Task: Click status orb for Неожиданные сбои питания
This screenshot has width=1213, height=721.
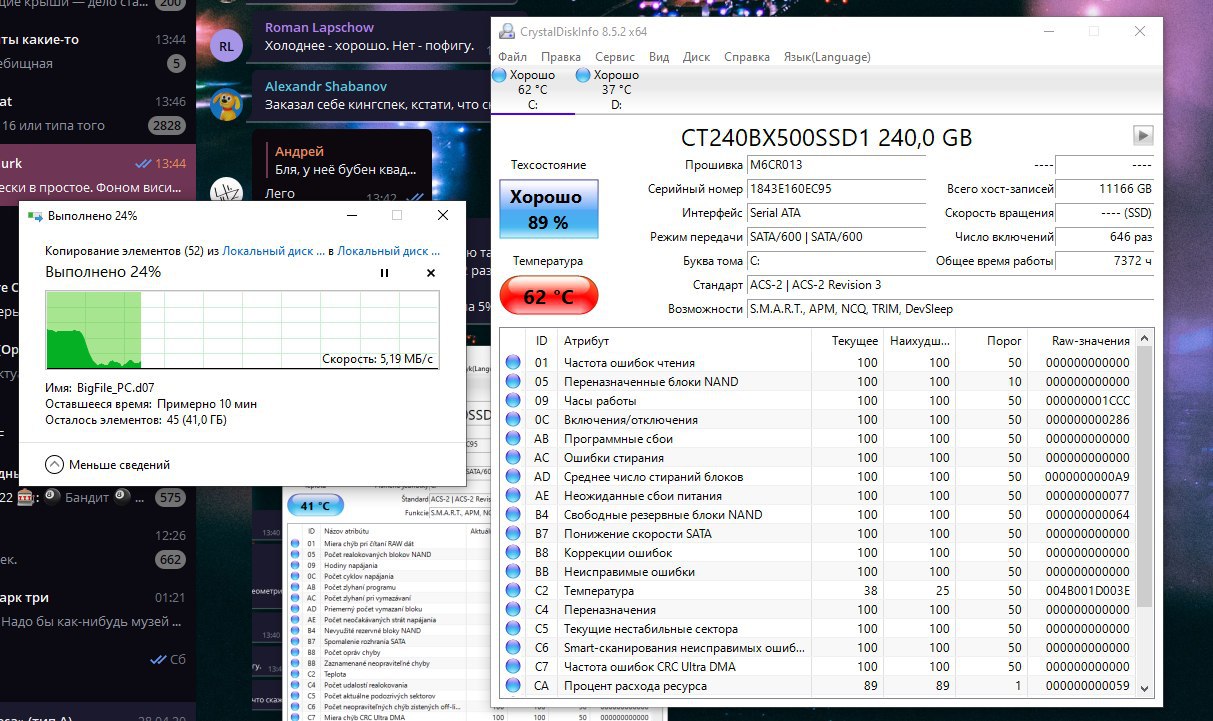Action: click(513, 496)
